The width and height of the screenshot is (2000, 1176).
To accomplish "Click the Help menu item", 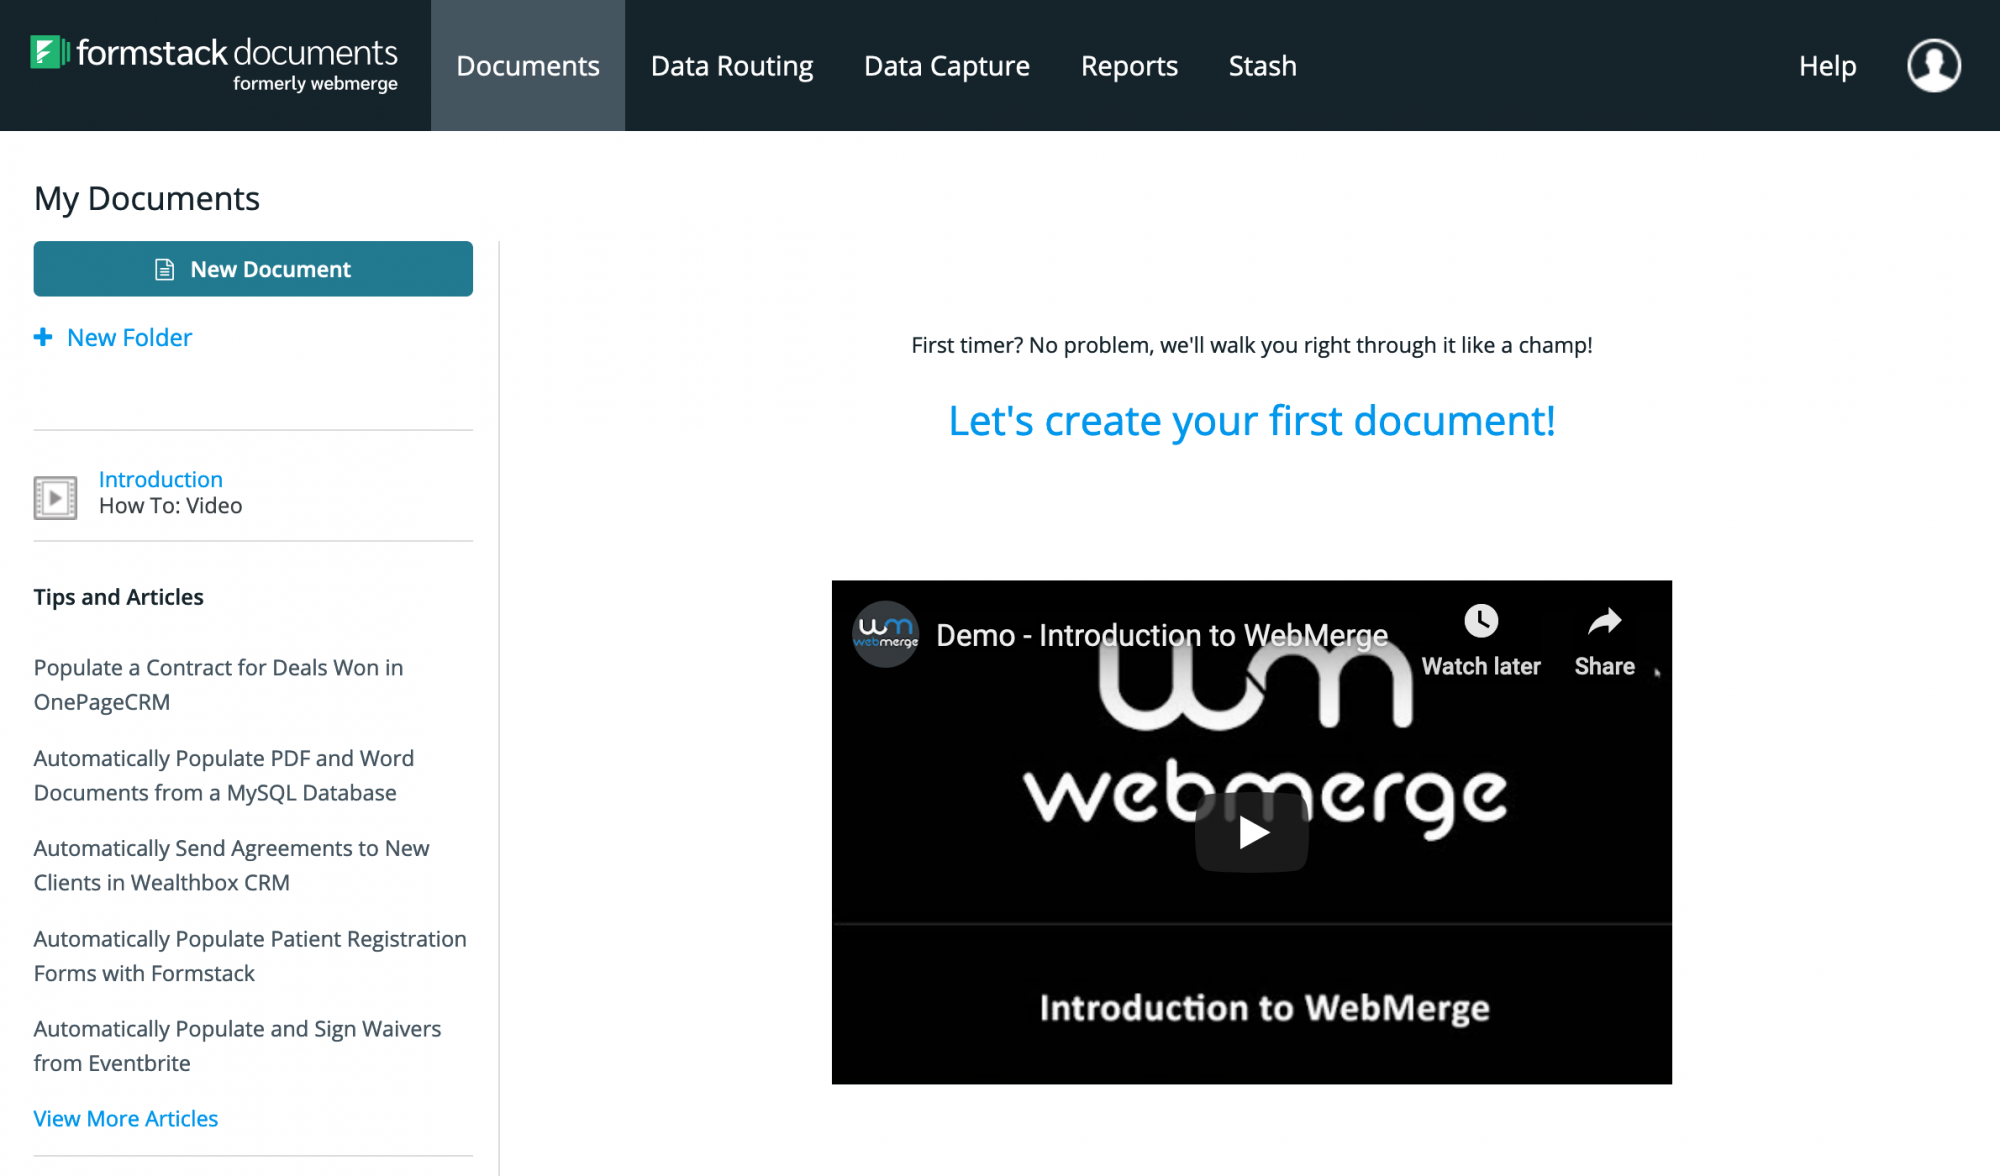I will click(1827, 66).
